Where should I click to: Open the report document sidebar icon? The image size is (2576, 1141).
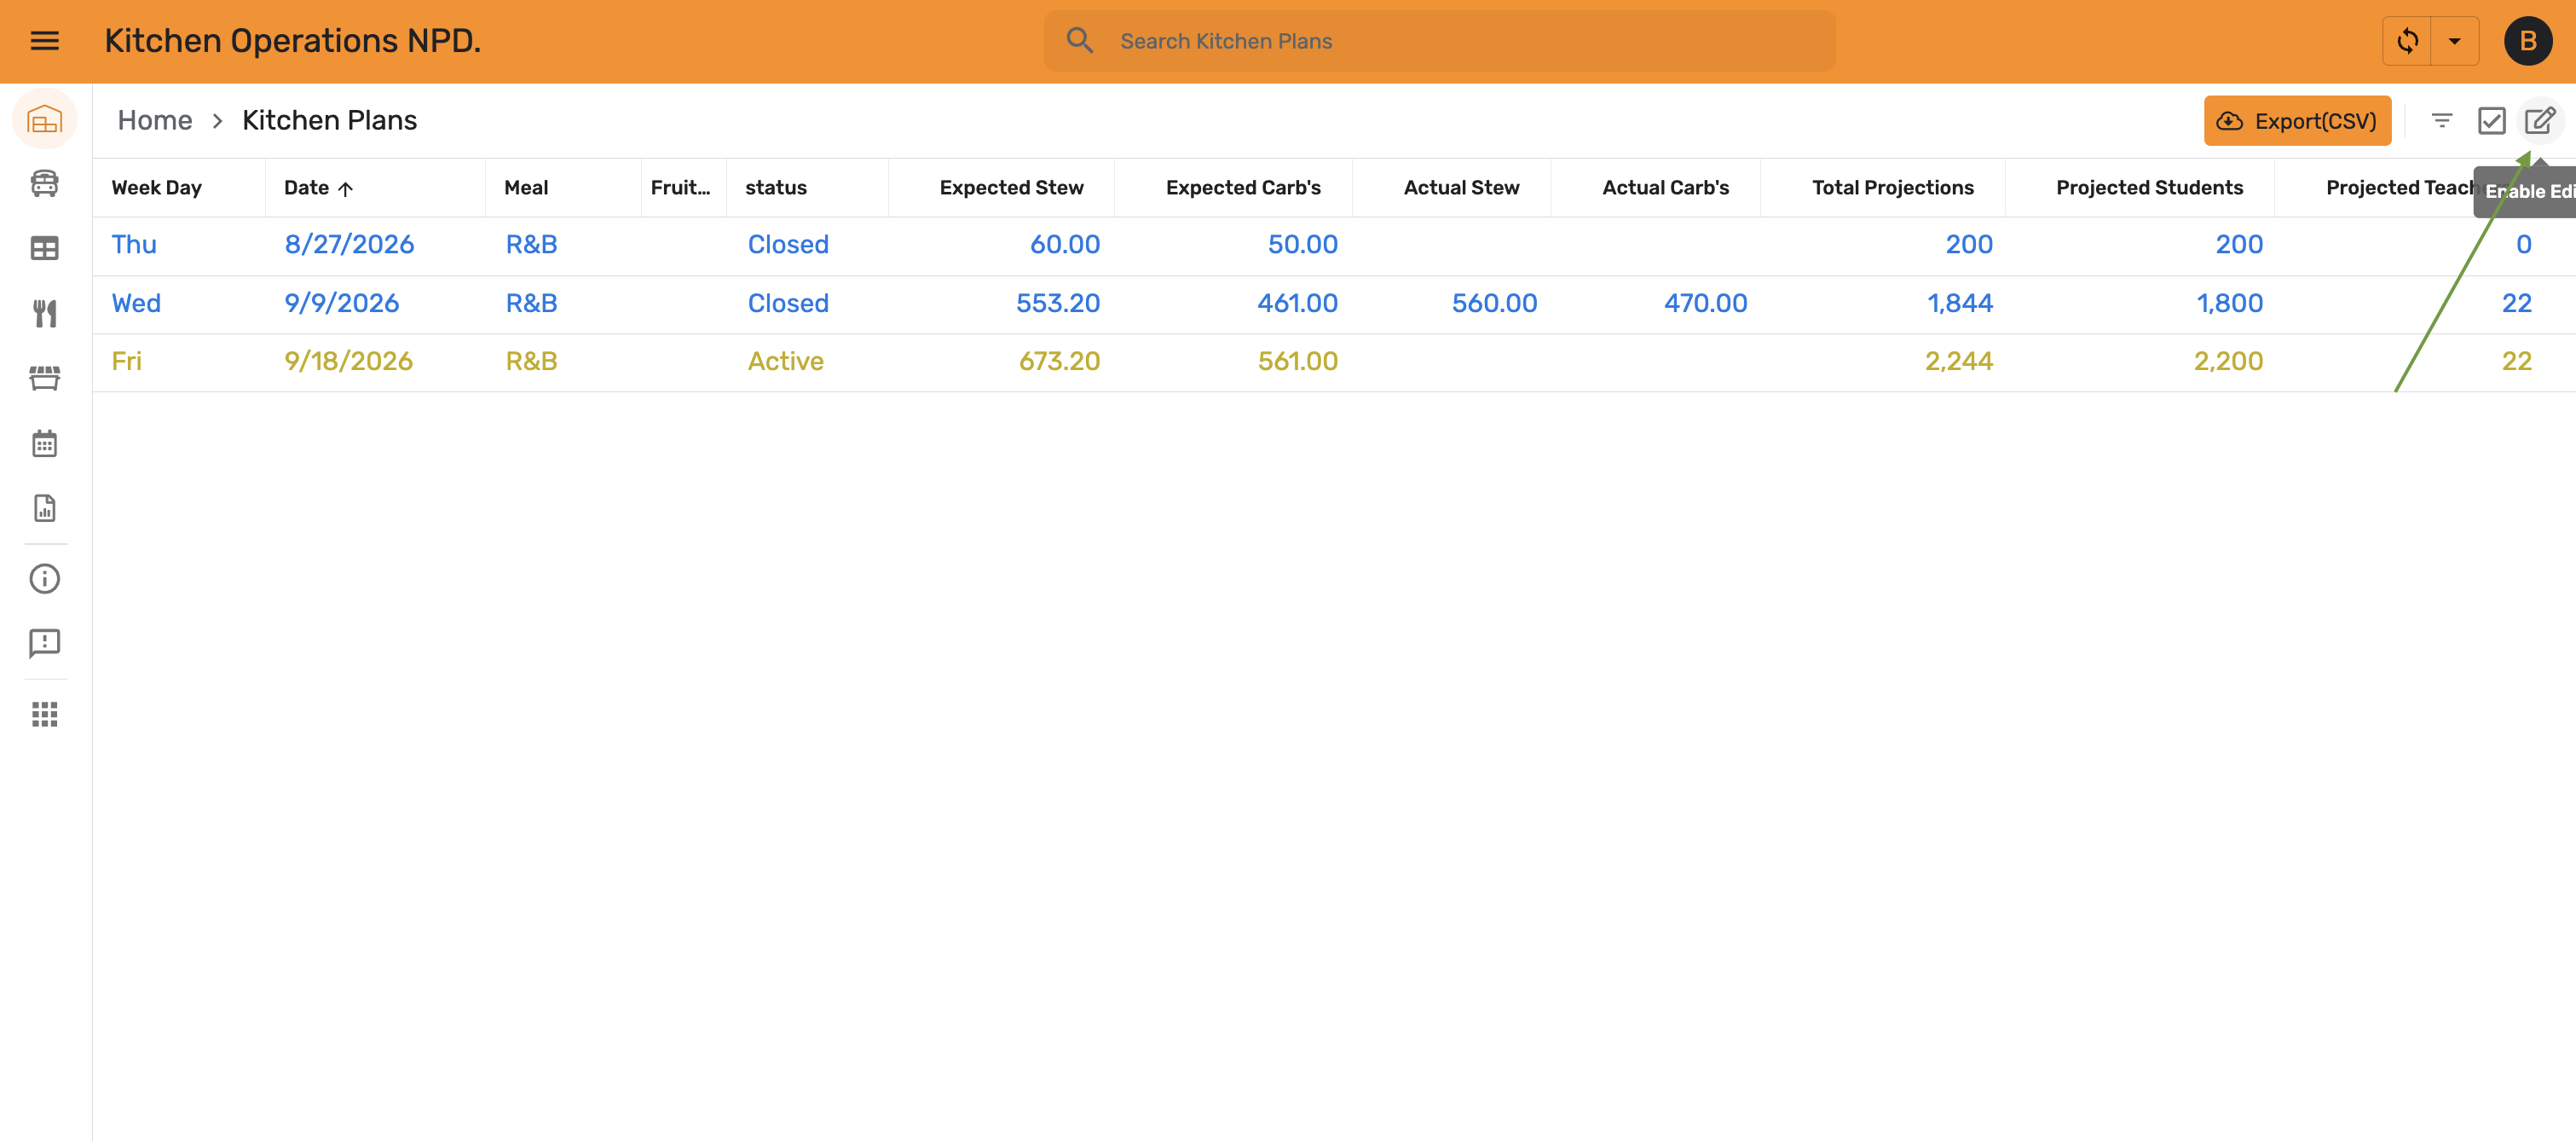tap(45, 508)
